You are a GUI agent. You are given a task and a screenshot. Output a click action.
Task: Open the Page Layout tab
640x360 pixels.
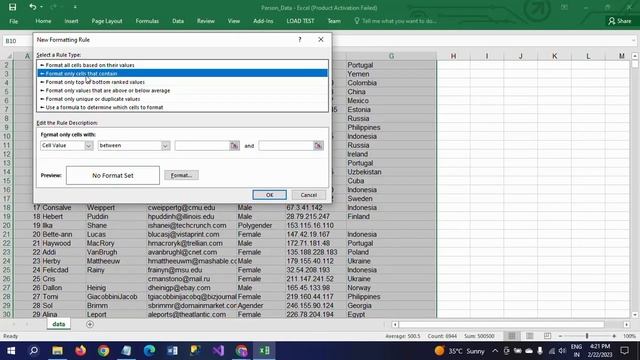pos(107,21)
